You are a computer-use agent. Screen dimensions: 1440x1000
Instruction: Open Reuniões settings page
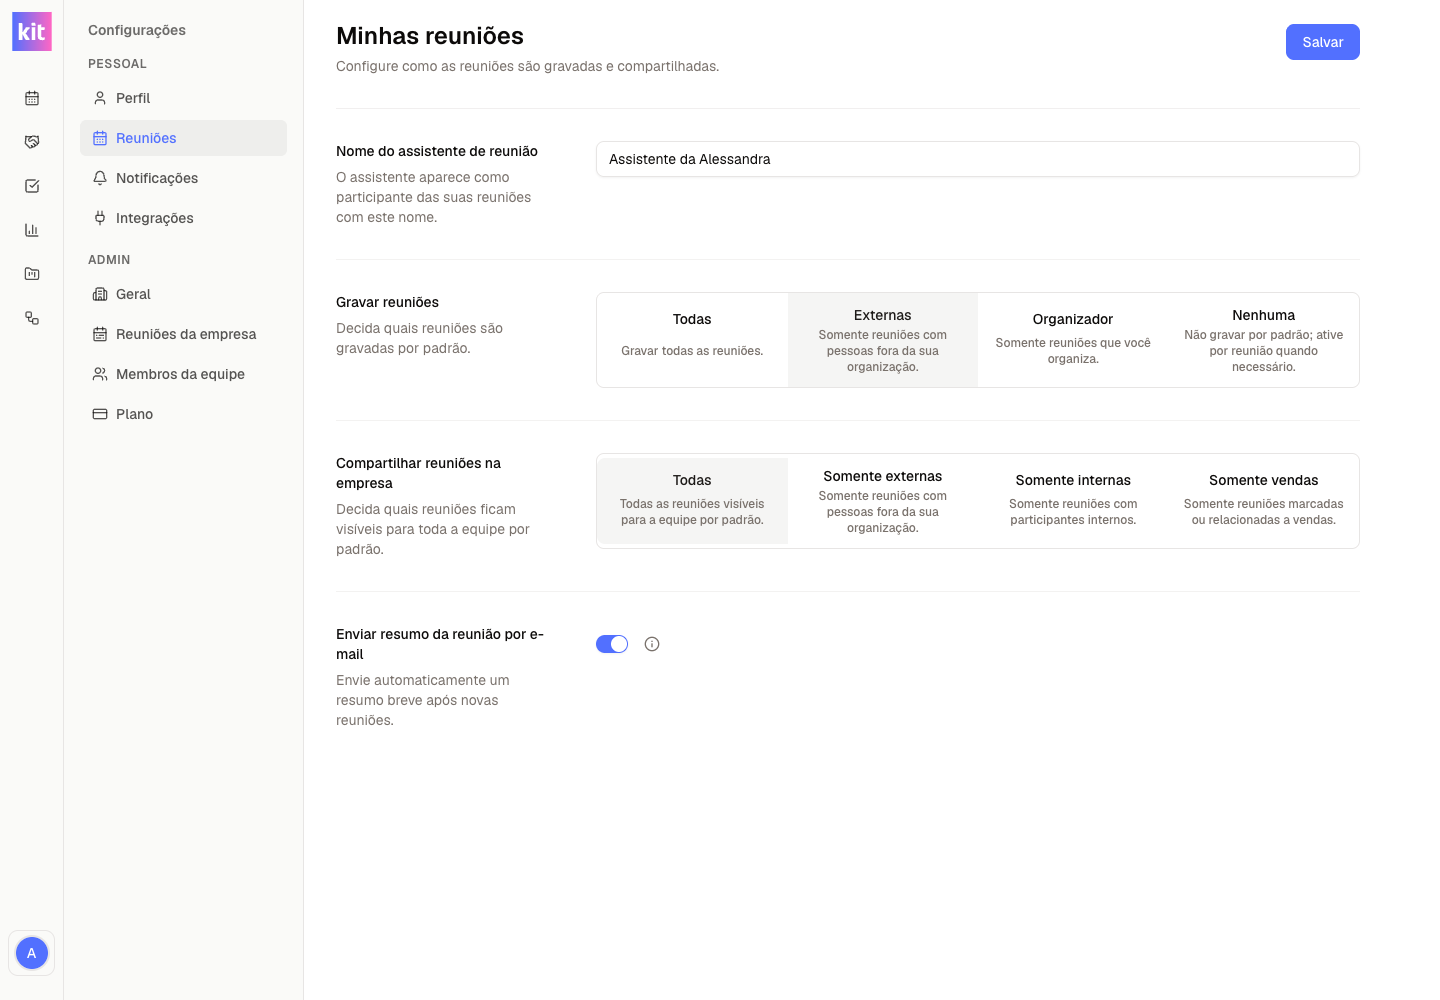tap(183, 138)
